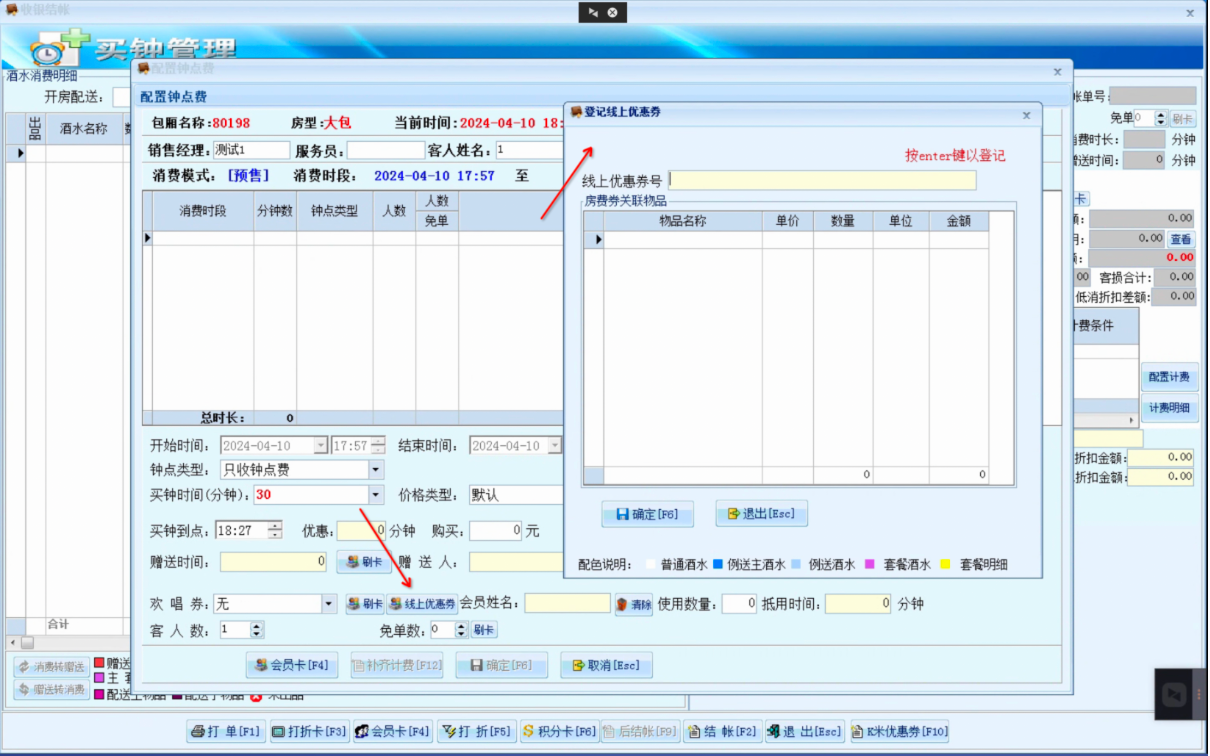Open the 欢唱券 dropdown list

pos(329,604)
